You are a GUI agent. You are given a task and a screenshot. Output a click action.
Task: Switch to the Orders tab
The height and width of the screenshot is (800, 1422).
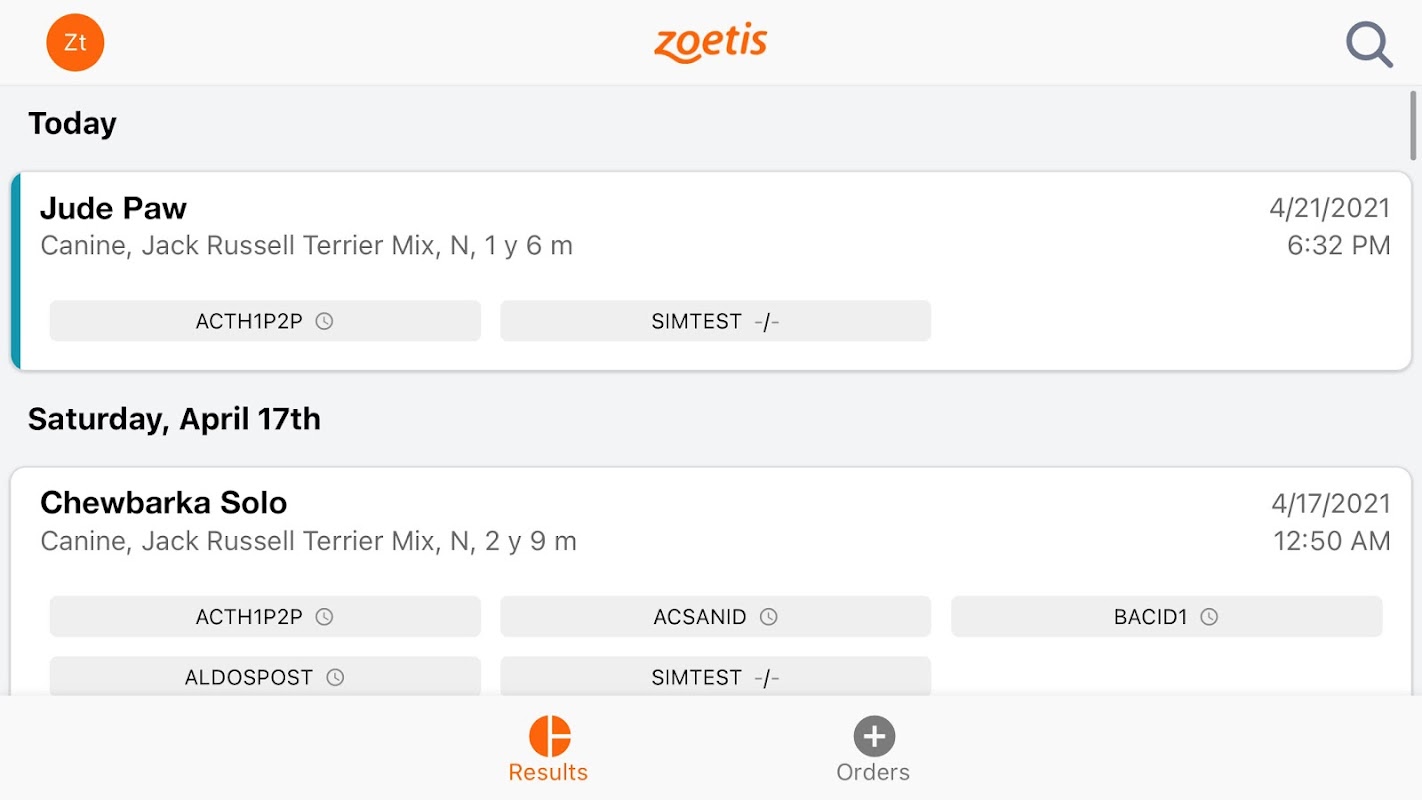[x=873, y=750]
